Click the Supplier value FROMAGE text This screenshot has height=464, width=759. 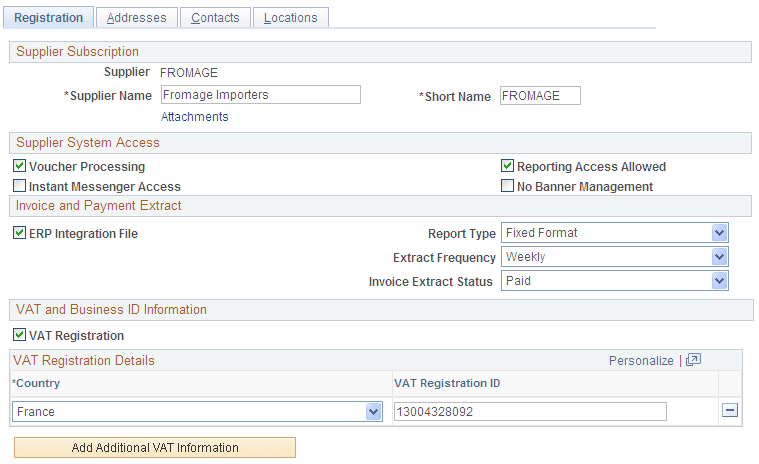point(189,73)
